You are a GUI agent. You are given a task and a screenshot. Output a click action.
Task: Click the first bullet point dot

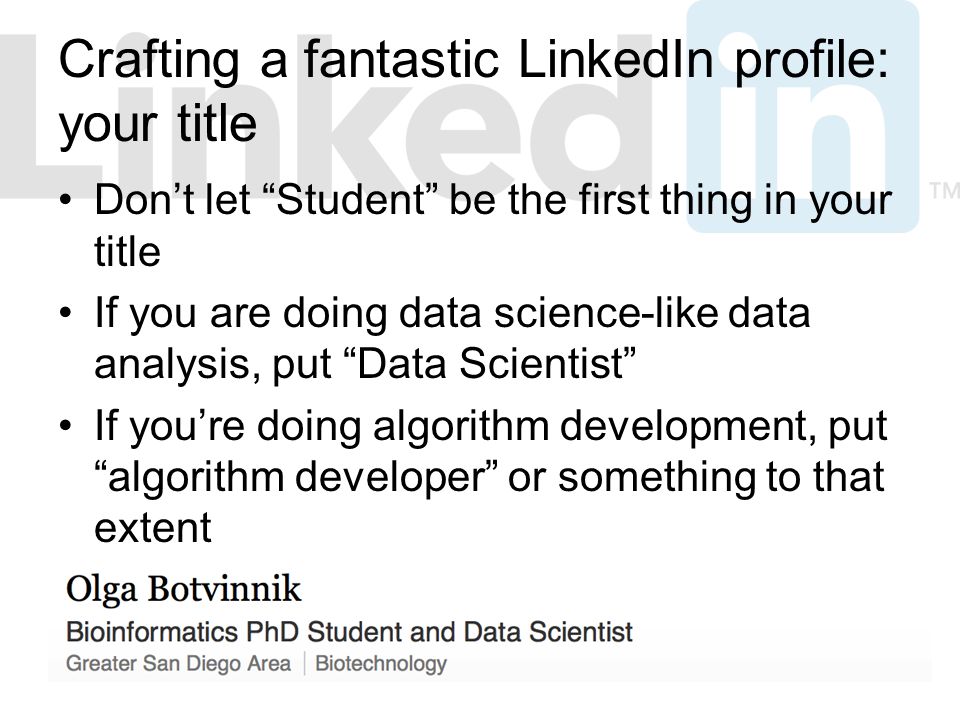[x=66, y=200]
